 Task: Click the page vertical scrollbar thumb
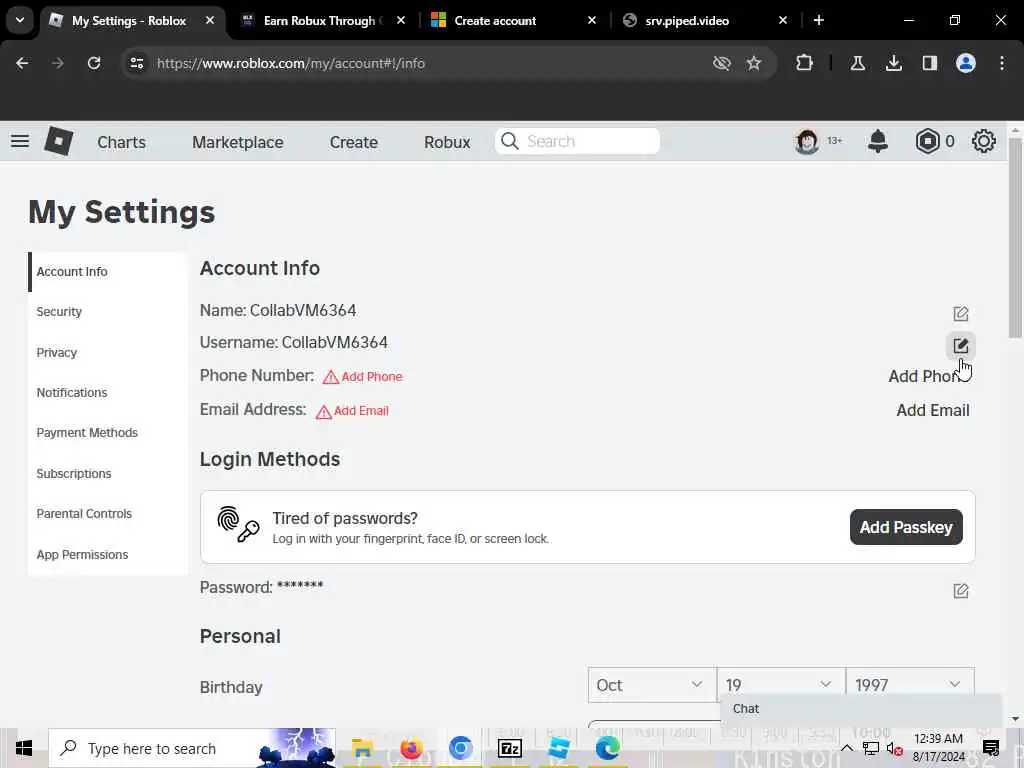[x=1015, y=238]
